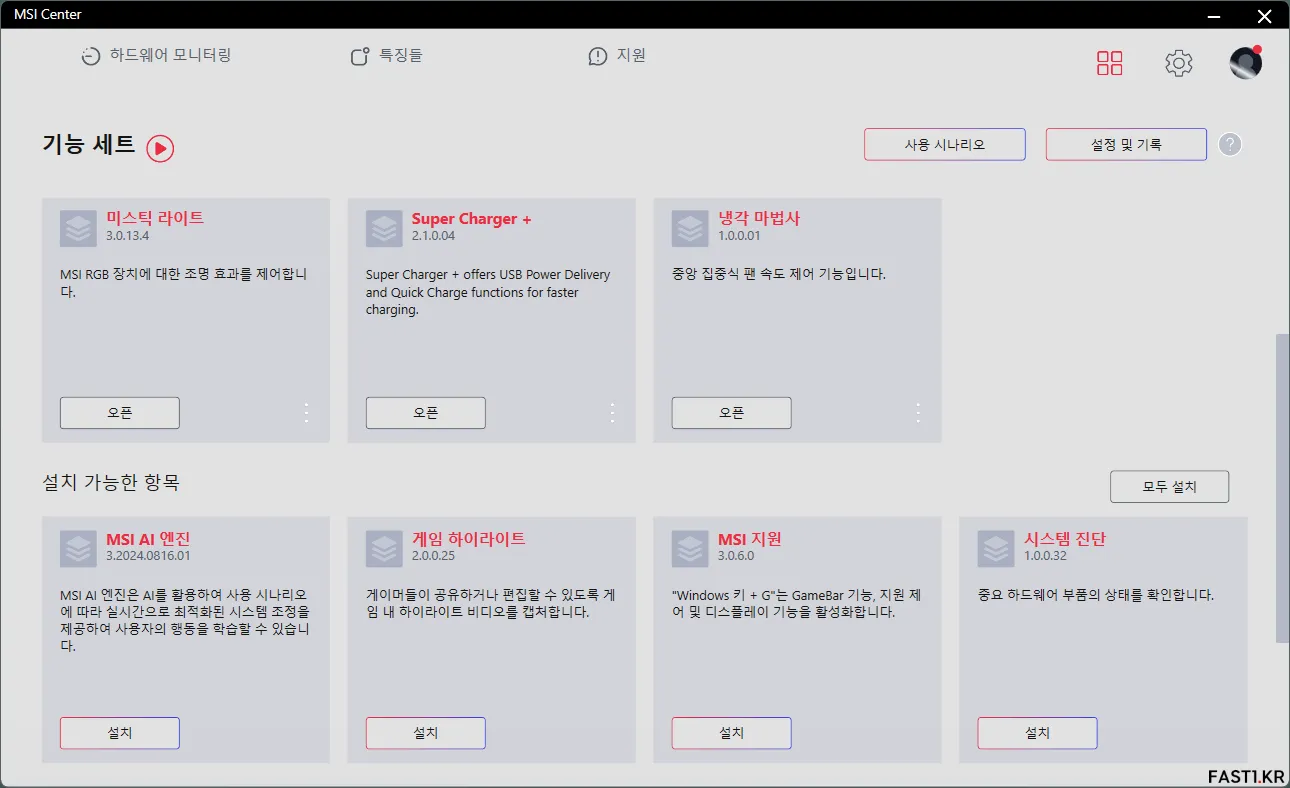Click the 미스틱 라이트 title
1290x788 pixels.
point(155,218)
